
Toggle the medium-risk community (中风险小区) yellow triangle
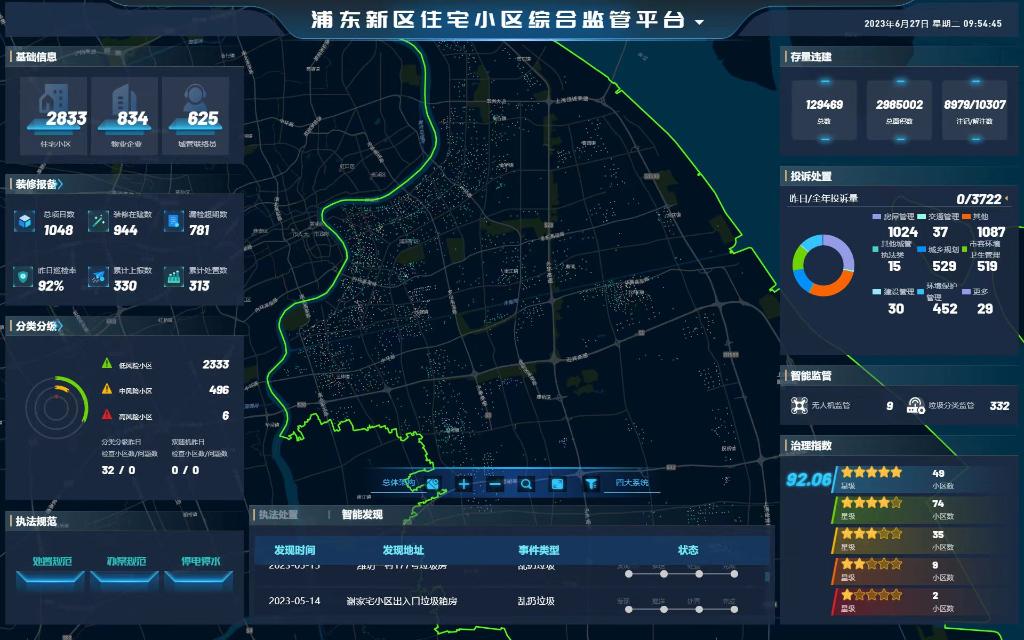(x=107, y=390)
